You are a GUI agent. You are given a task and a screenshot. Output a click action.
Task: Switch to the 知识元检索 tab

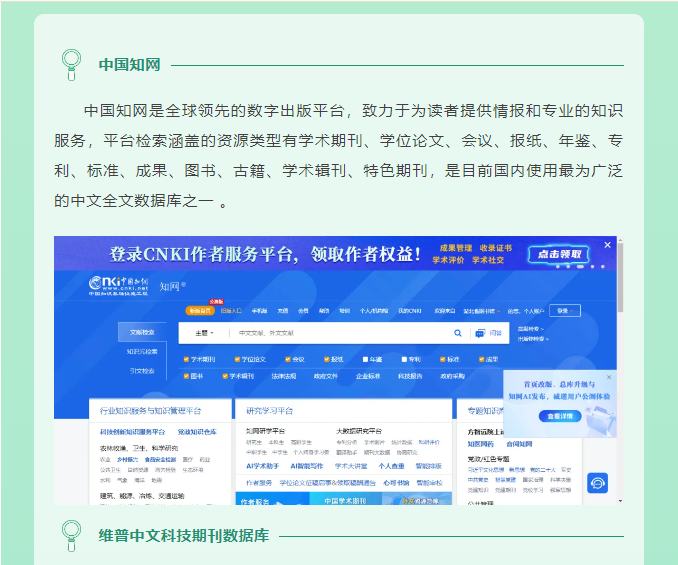coord(142,351)
